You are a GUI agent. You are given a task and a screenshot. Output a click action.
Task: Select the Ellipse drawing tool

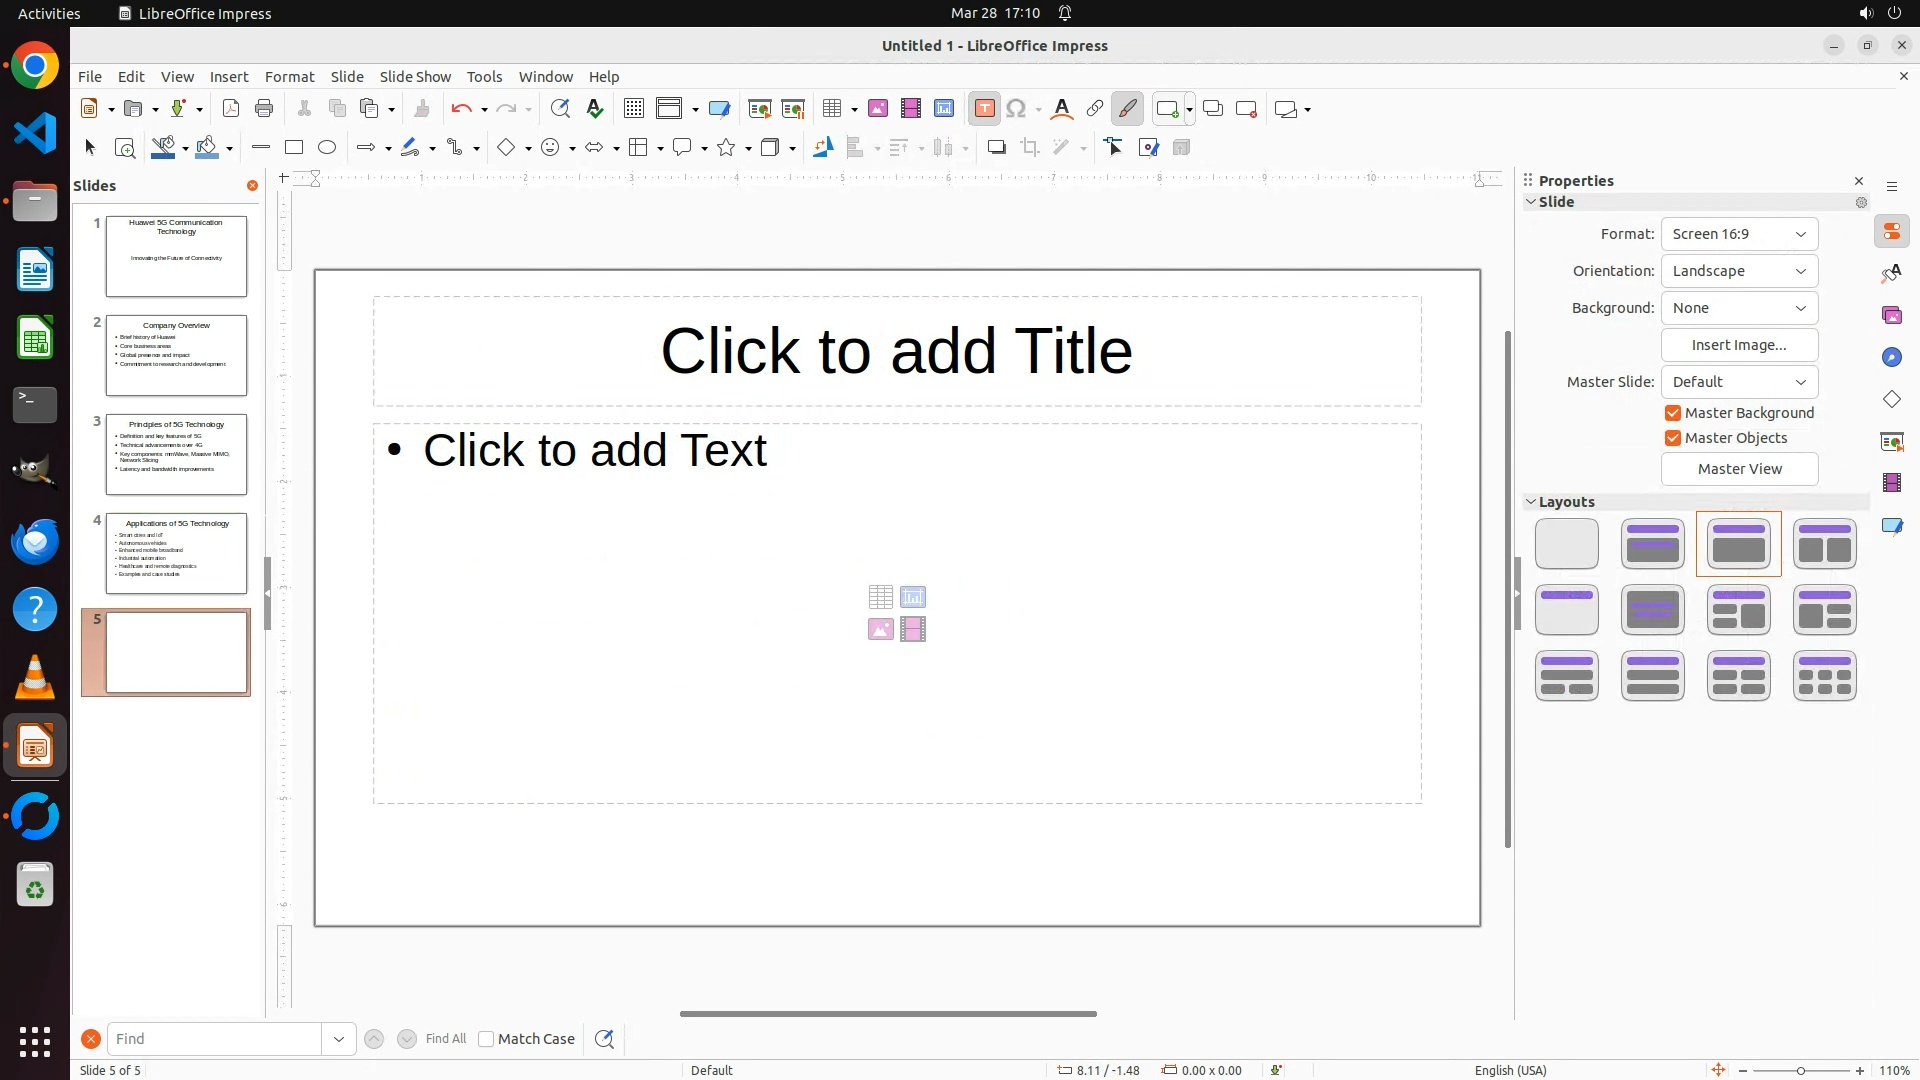tap(327, 148)
